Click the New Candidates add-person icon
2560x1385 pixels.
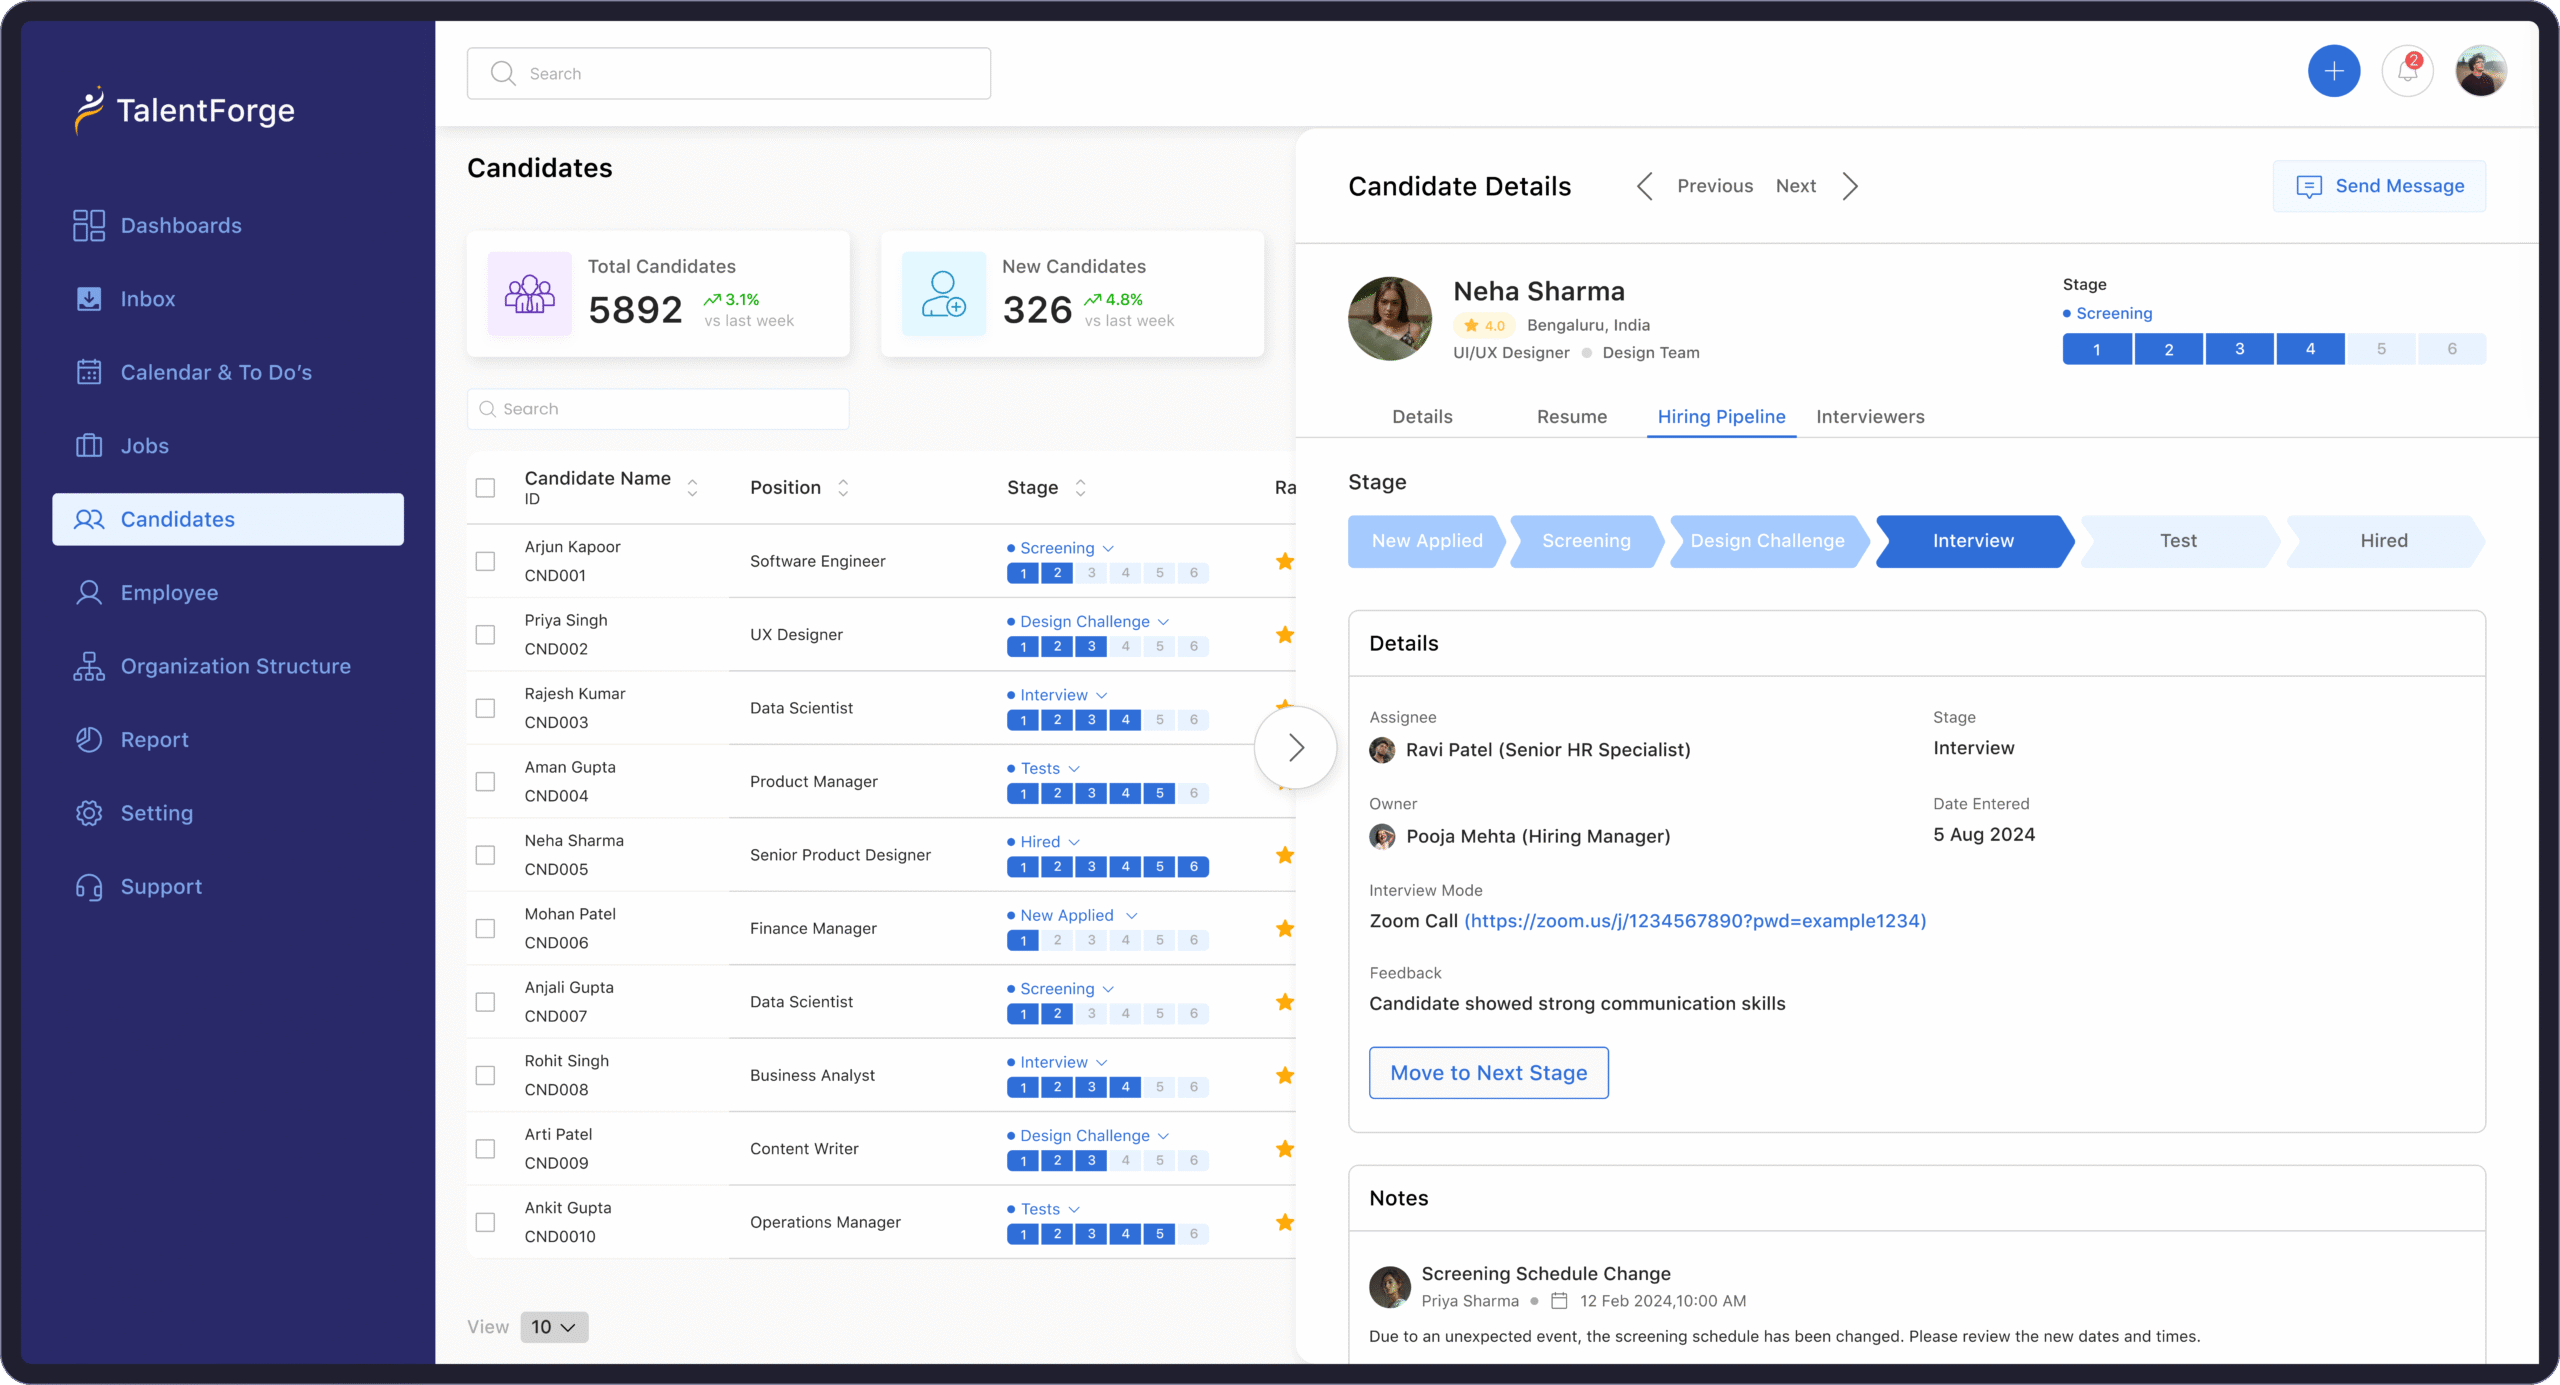coord(943,294)
